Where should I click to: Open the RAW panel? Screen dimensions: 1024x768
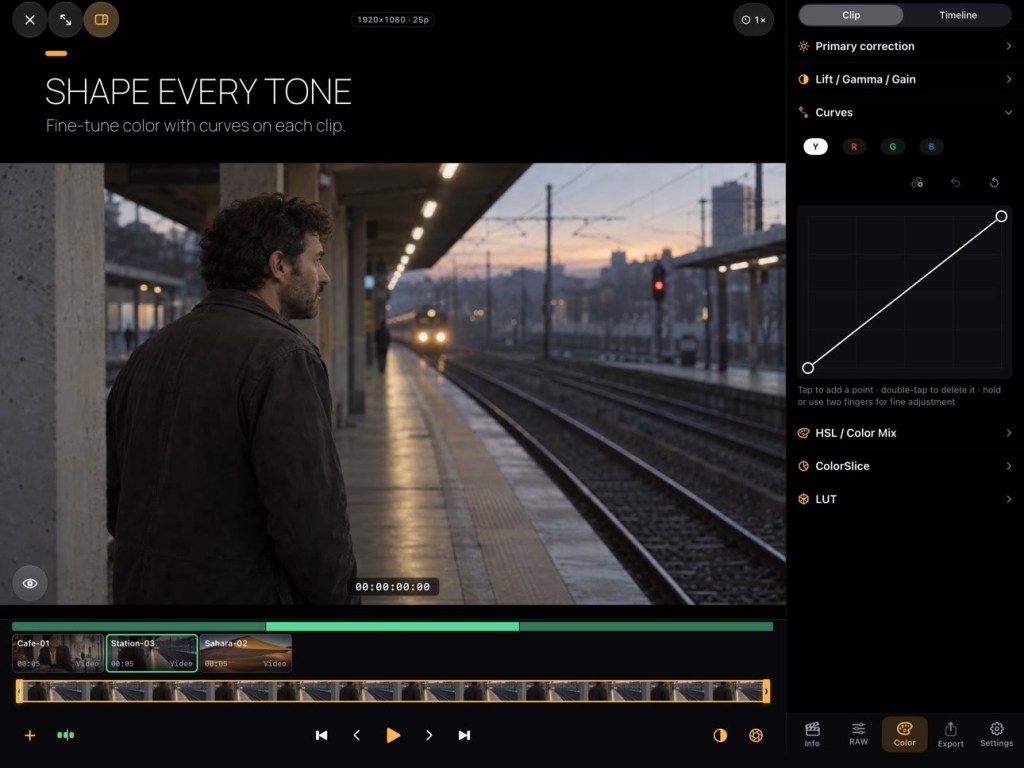[x=858, y=734]
